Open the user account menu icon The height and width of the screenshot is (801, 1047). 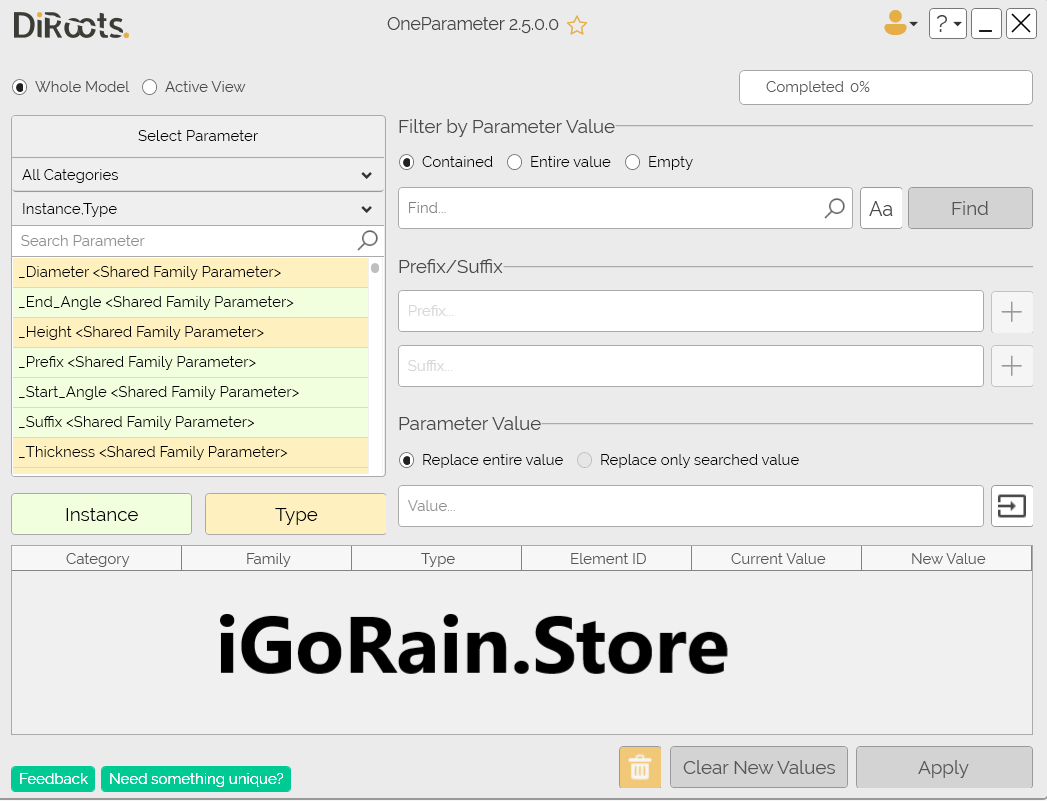point(899,24)
